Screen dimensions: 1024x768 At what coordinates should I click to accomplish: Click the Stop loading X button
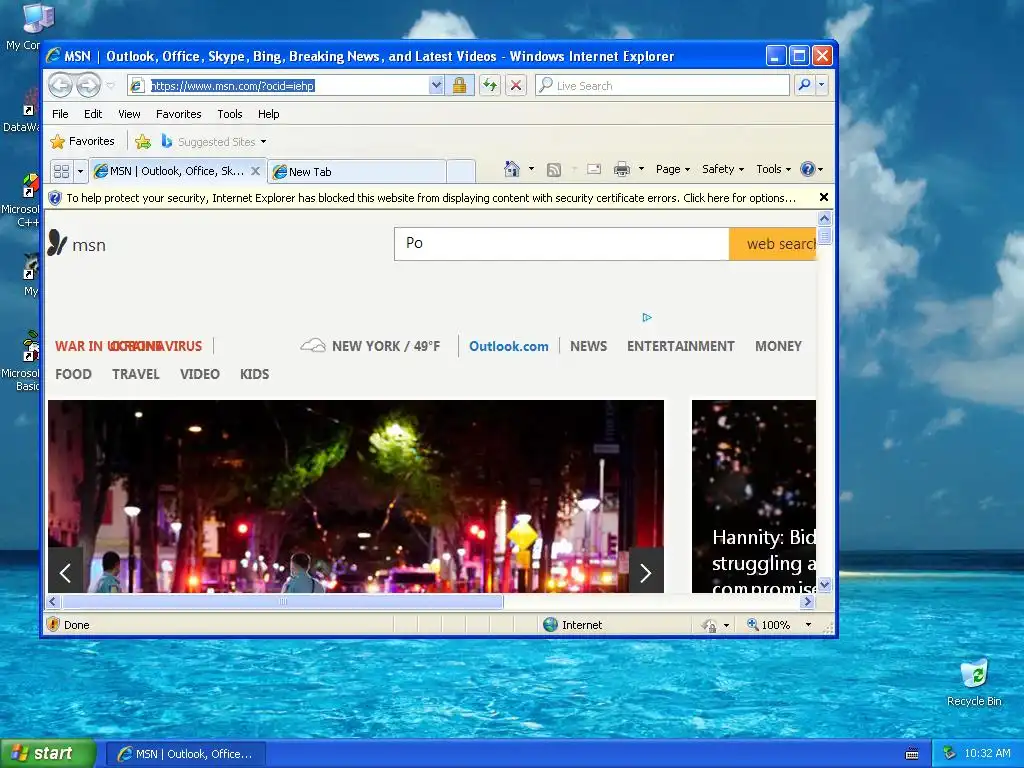pyautogui.click(x=516, y=86)
